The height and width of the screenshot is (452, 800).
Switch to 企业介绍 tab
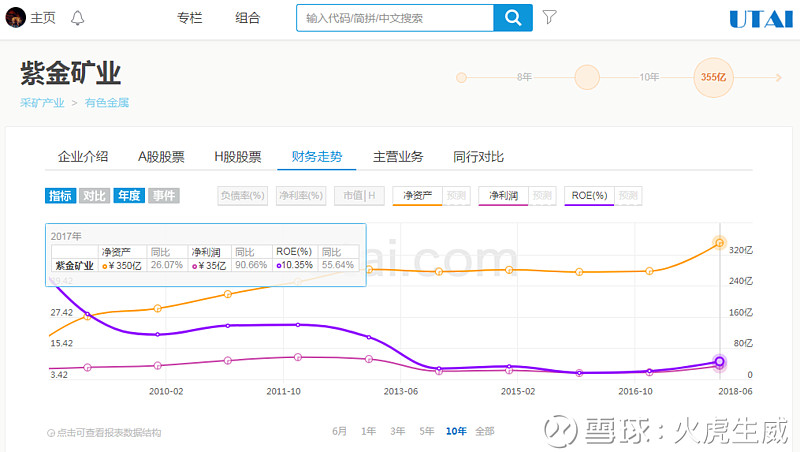coord(83,157)
